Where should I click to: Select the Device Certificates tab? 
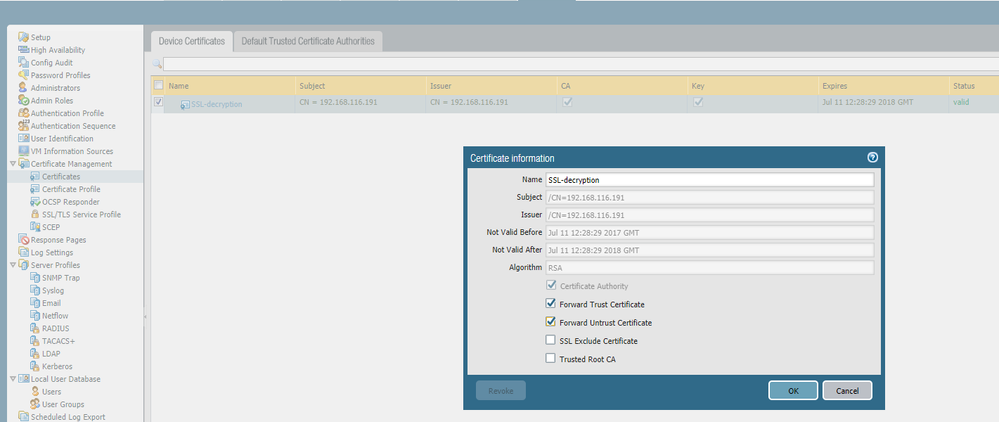(x=190, y=41)
